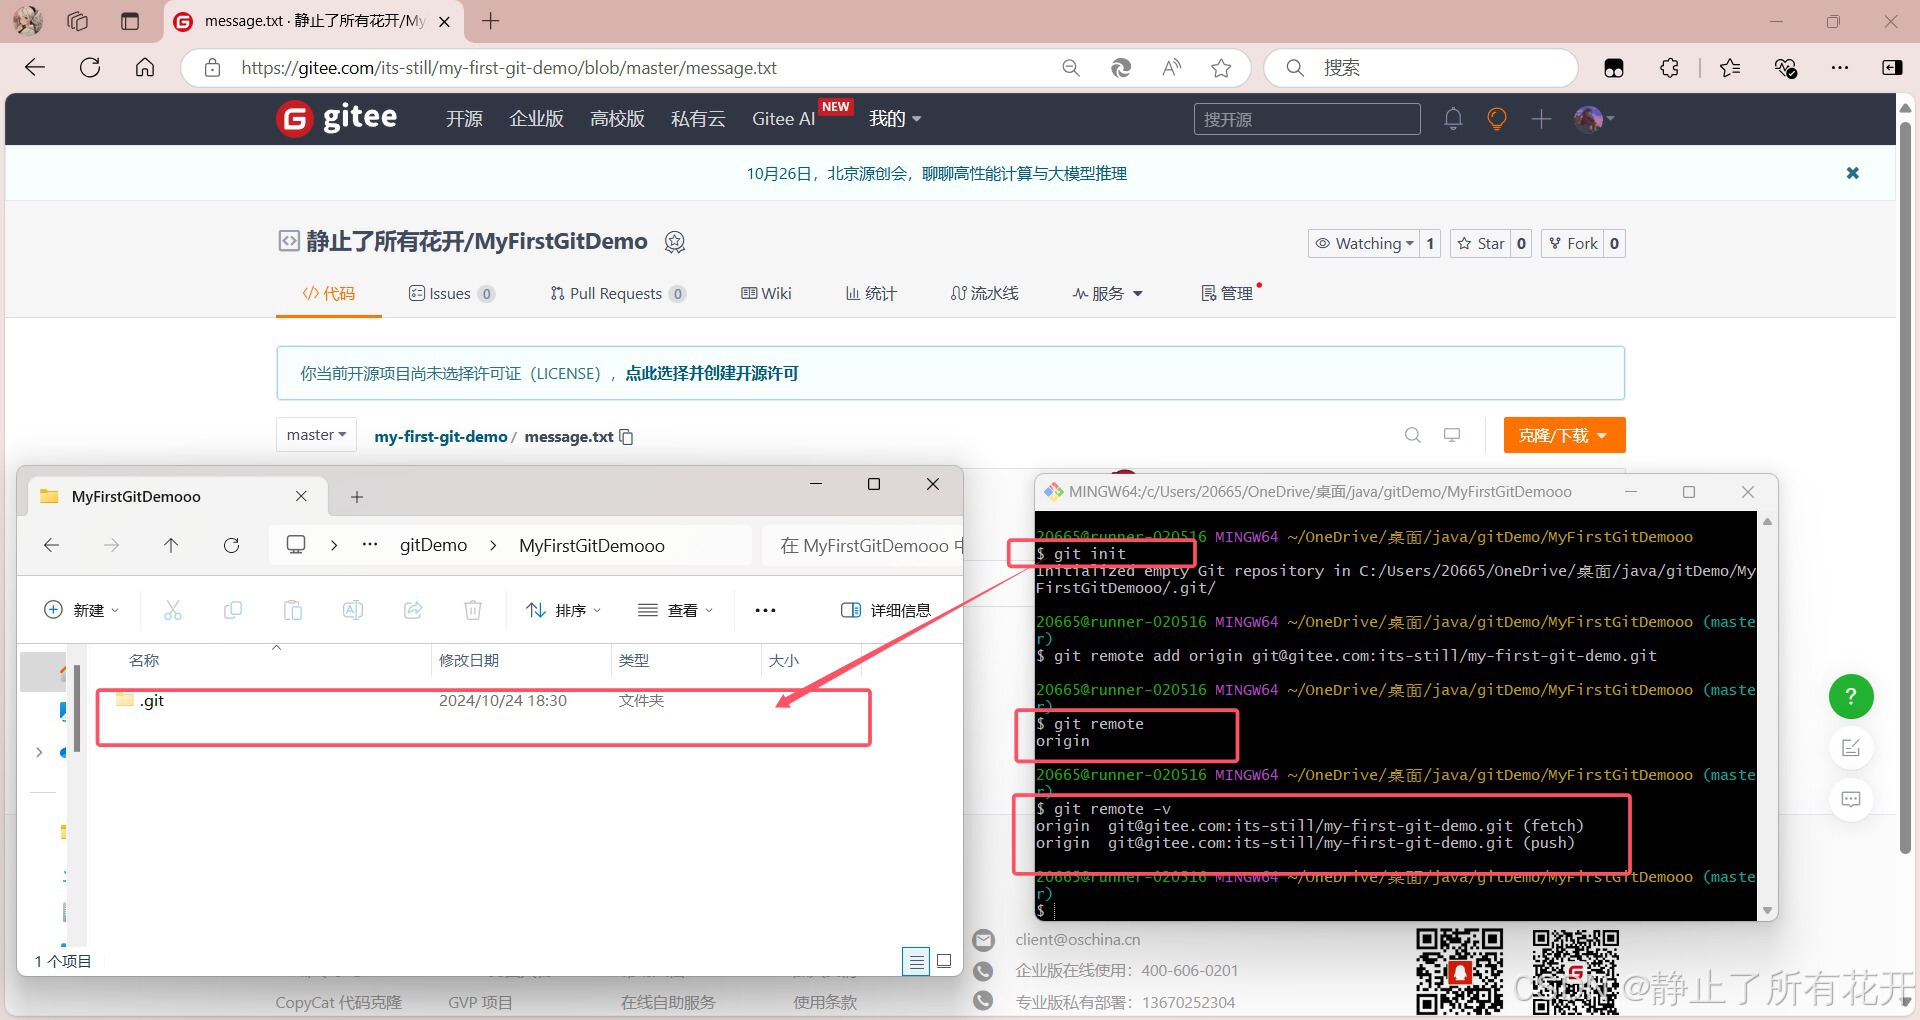Image resolution: width=1920 pixels, height=1020 pixels.
Task: Switch Explorer to large thumbnails view
Action: click(944, 961)
